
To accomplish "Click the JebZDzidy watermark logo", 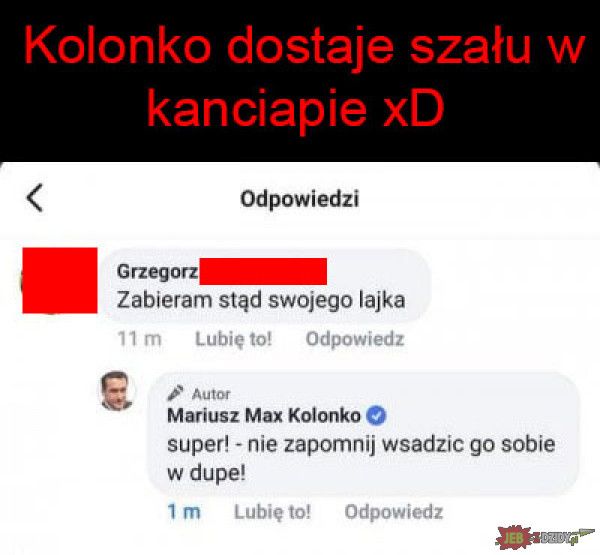I will click(546, 537).
